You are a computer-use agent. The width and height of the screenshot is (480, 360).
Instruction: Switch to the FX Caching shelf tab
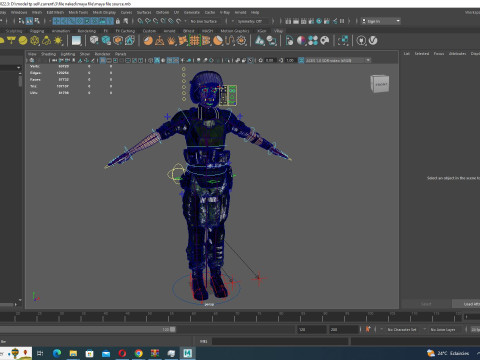click(125, 31)
